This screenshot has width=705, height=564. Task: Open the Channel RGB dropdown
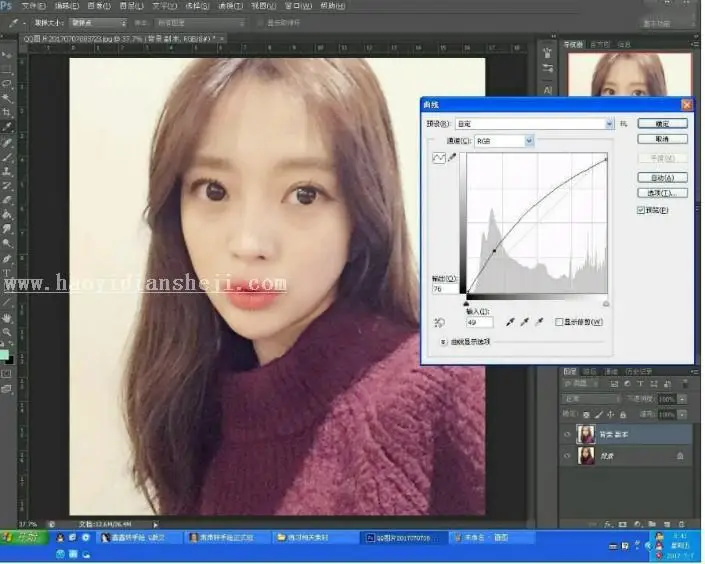point(504,141)
